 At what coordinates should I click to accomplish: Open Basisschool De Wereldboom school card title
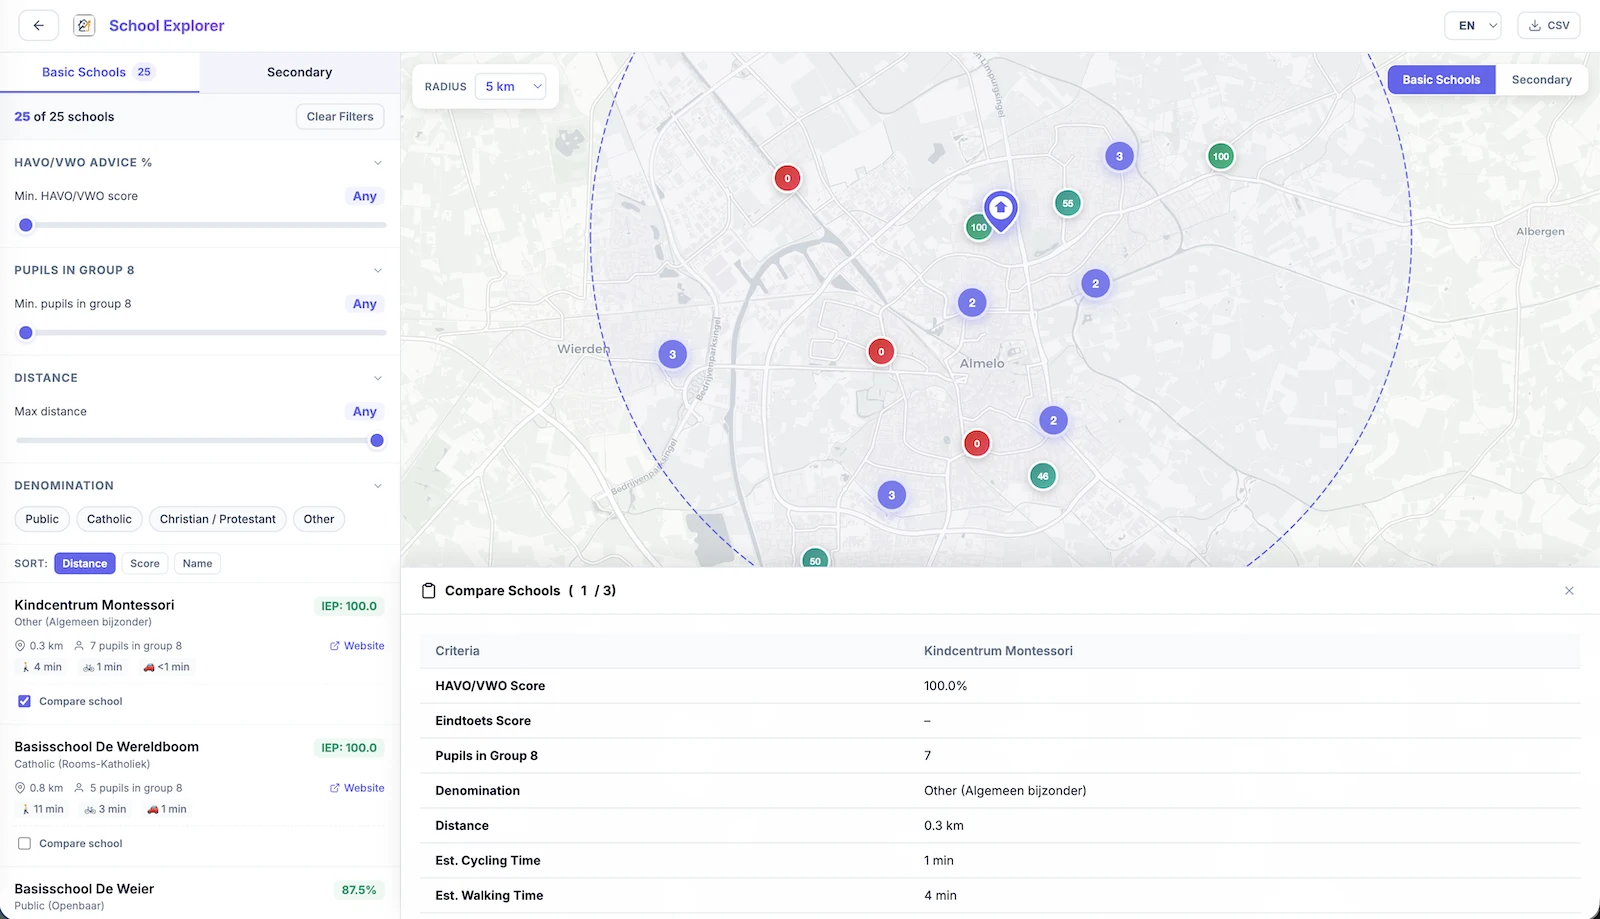click(x=106, y=747)
